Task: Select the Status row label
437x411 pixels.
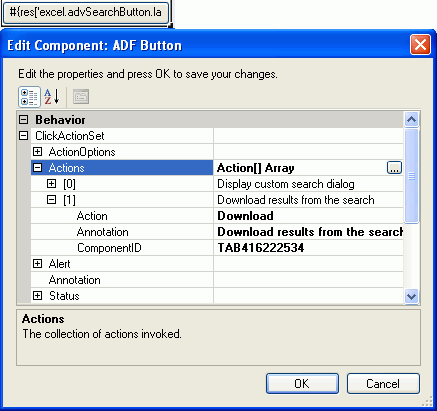Action: click(x=64, y=296)
